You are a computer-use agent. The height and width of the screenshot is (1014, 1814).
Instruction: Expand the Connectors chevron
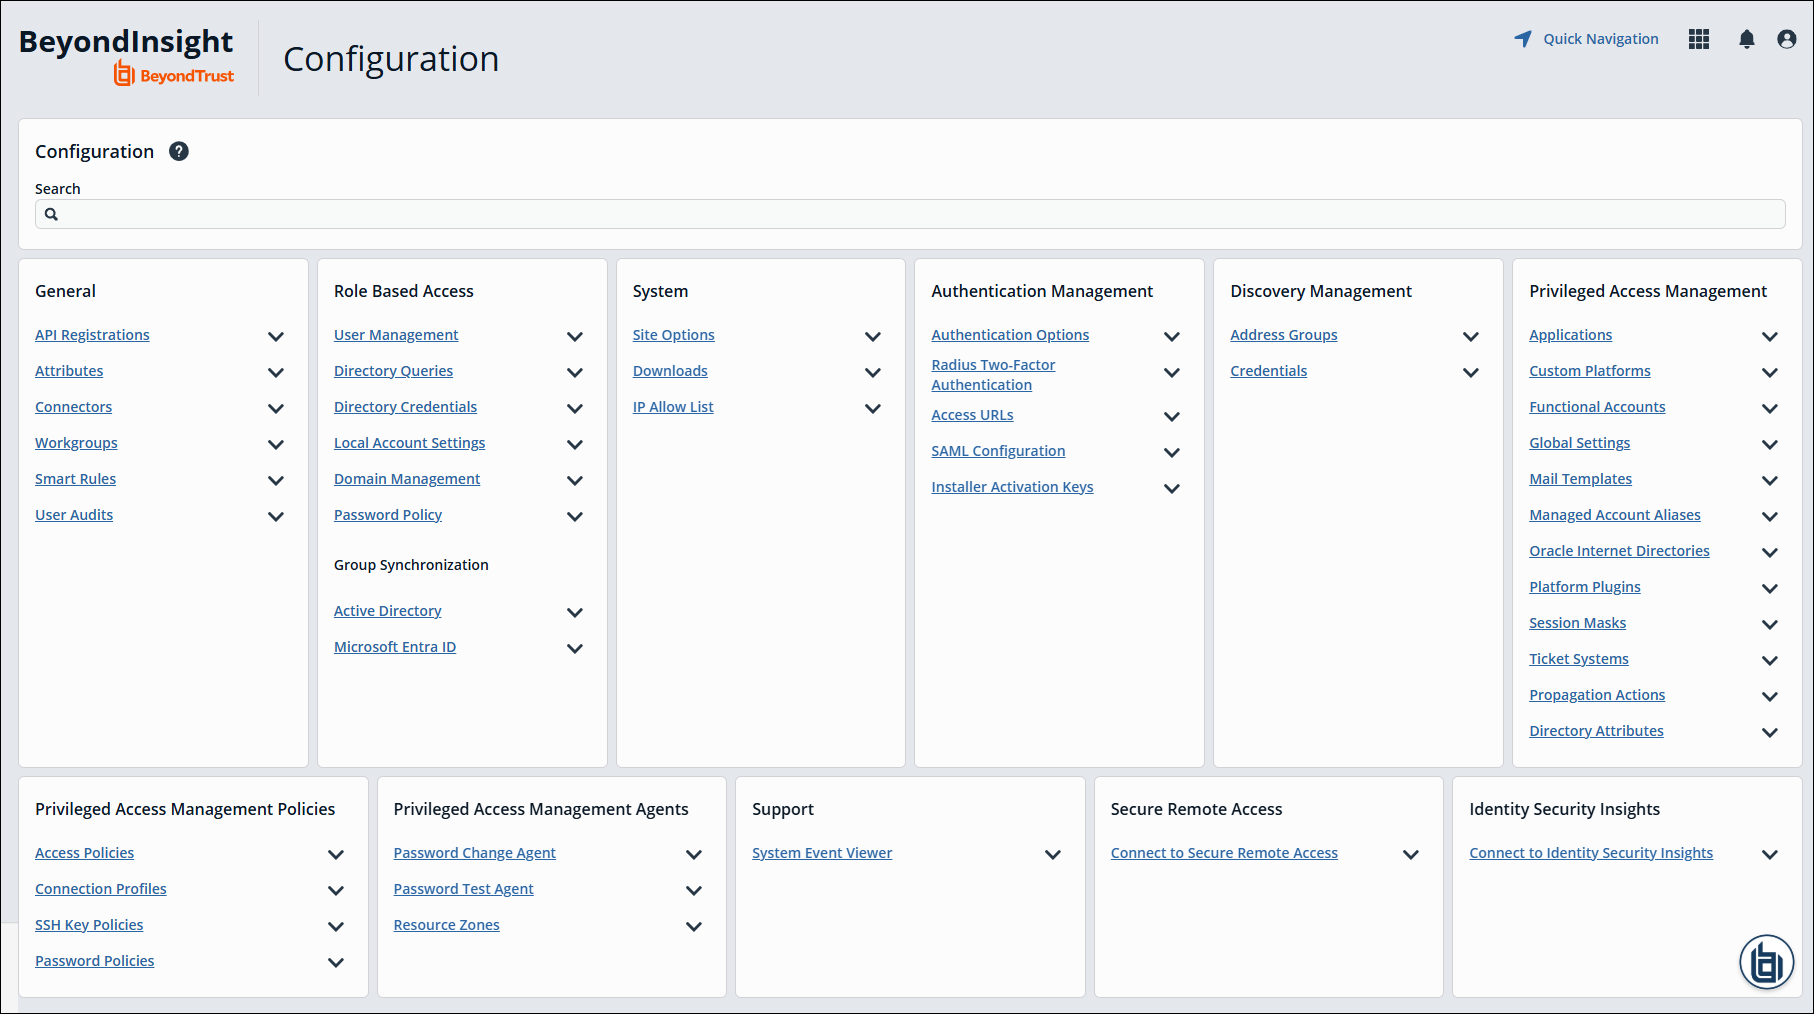pos(276,408)
